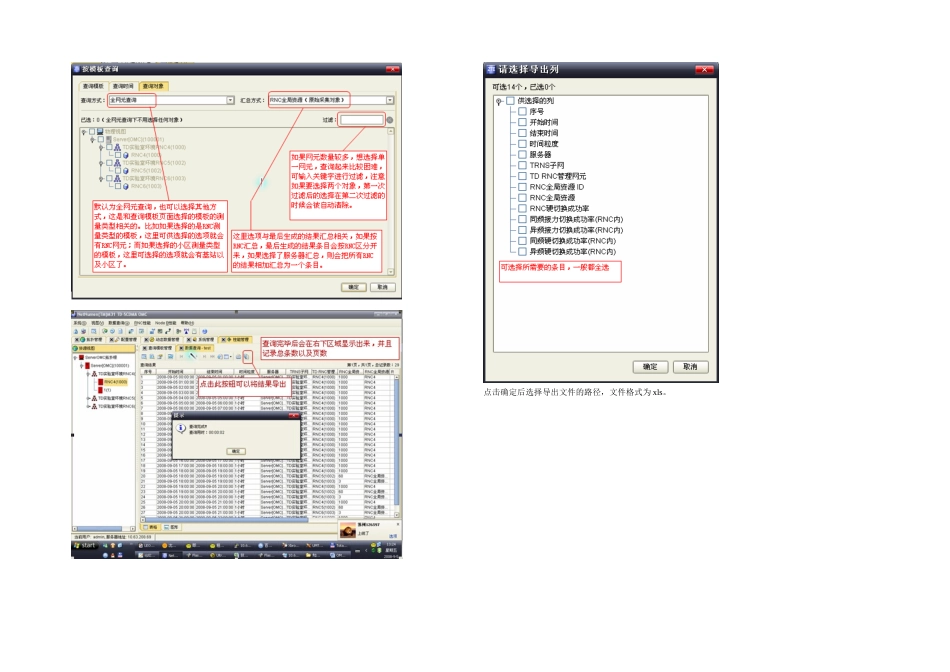The height and width of the screenshot is (672, 950).
Task: Tick the 结束时间 column checkbox
Action: pyautogui.click(x=522, y=133)
